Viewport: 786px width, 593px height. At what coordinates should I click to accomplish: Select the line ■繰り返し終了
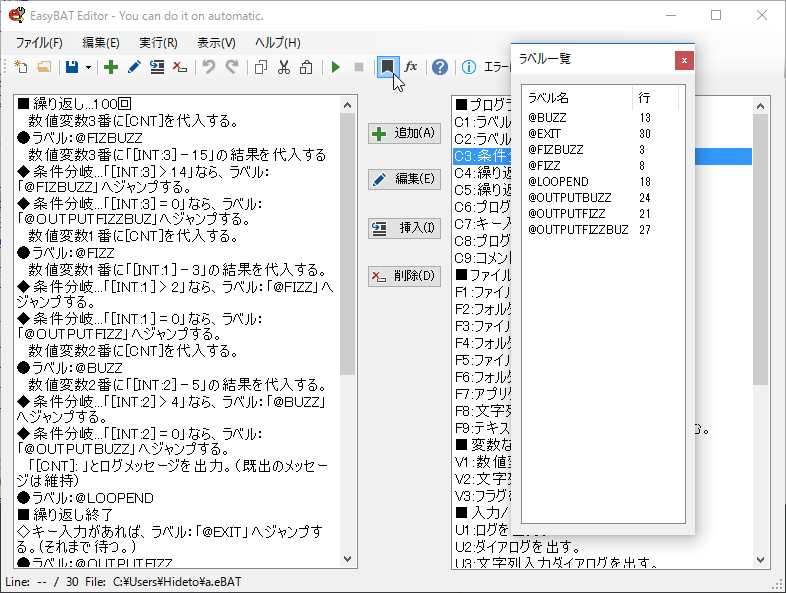[x=177, y=515]
